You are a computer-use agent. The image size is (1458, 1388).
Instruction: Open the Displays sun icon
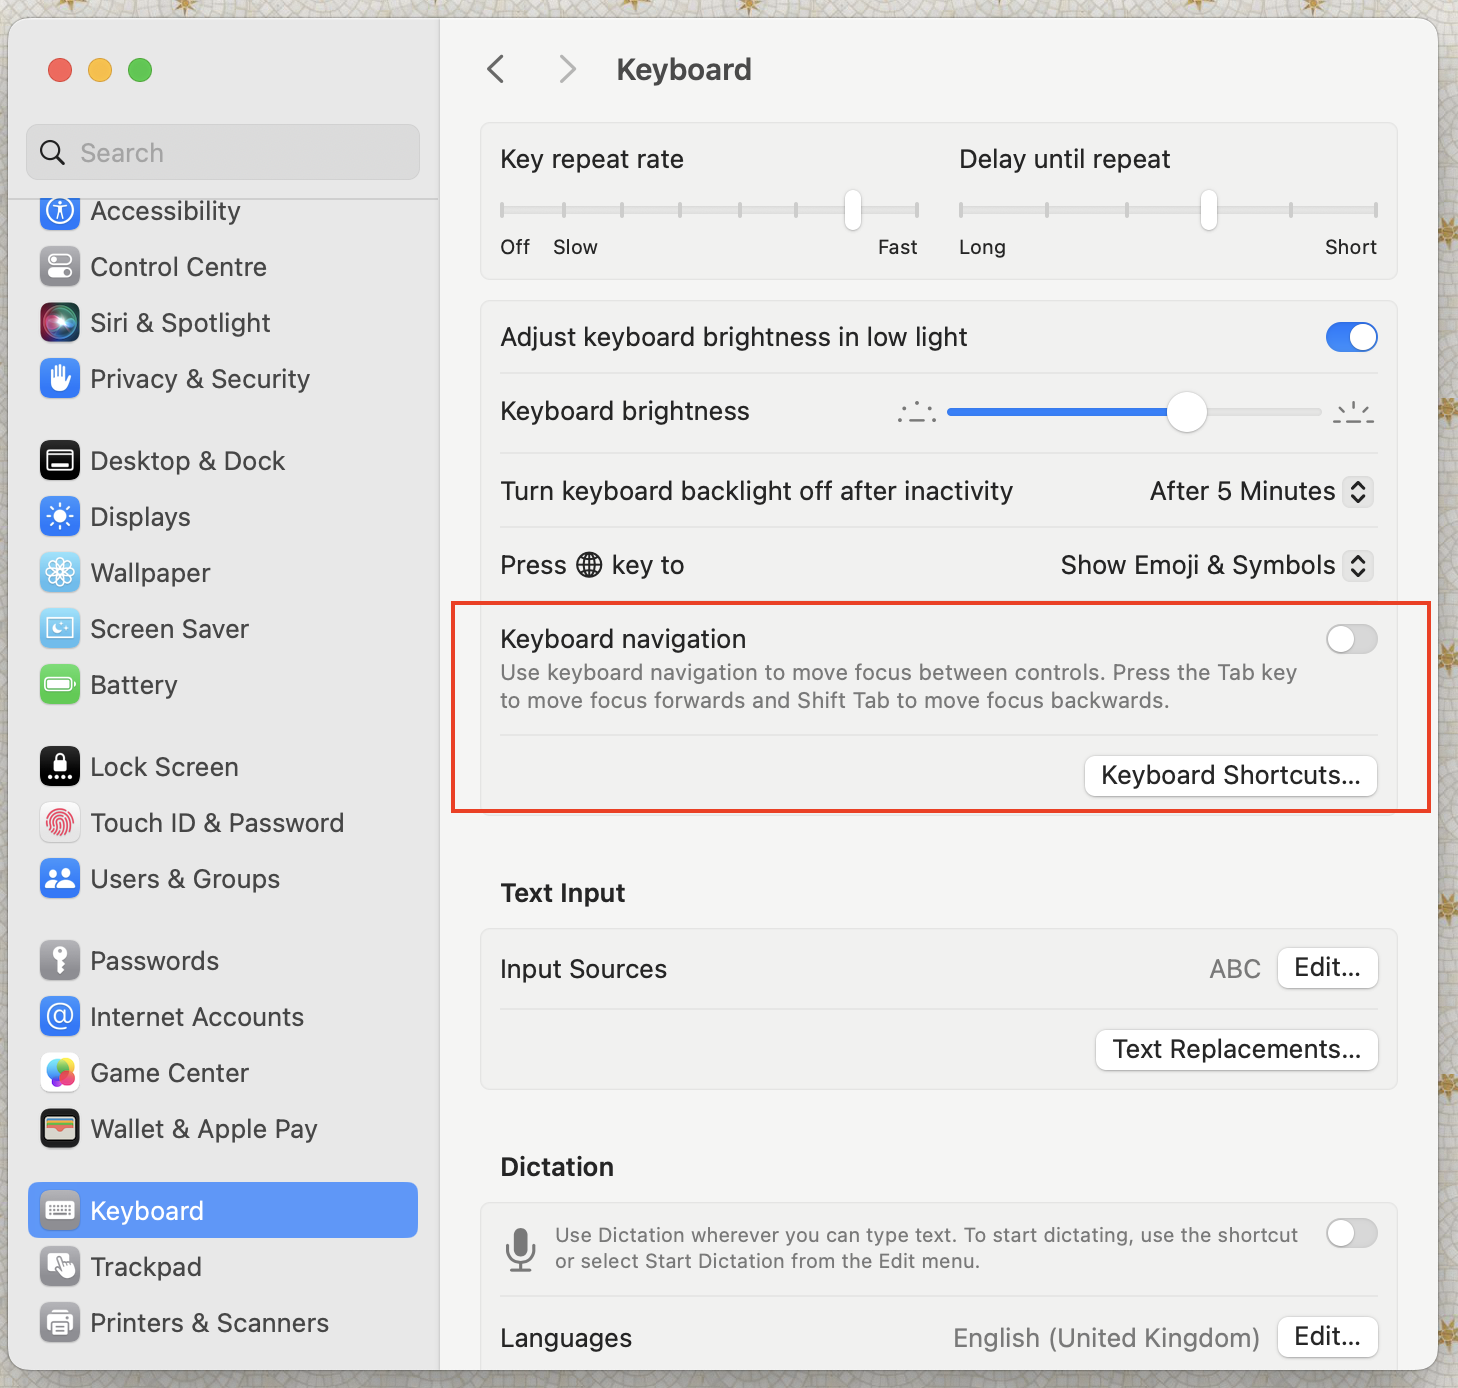coord(60,517)
